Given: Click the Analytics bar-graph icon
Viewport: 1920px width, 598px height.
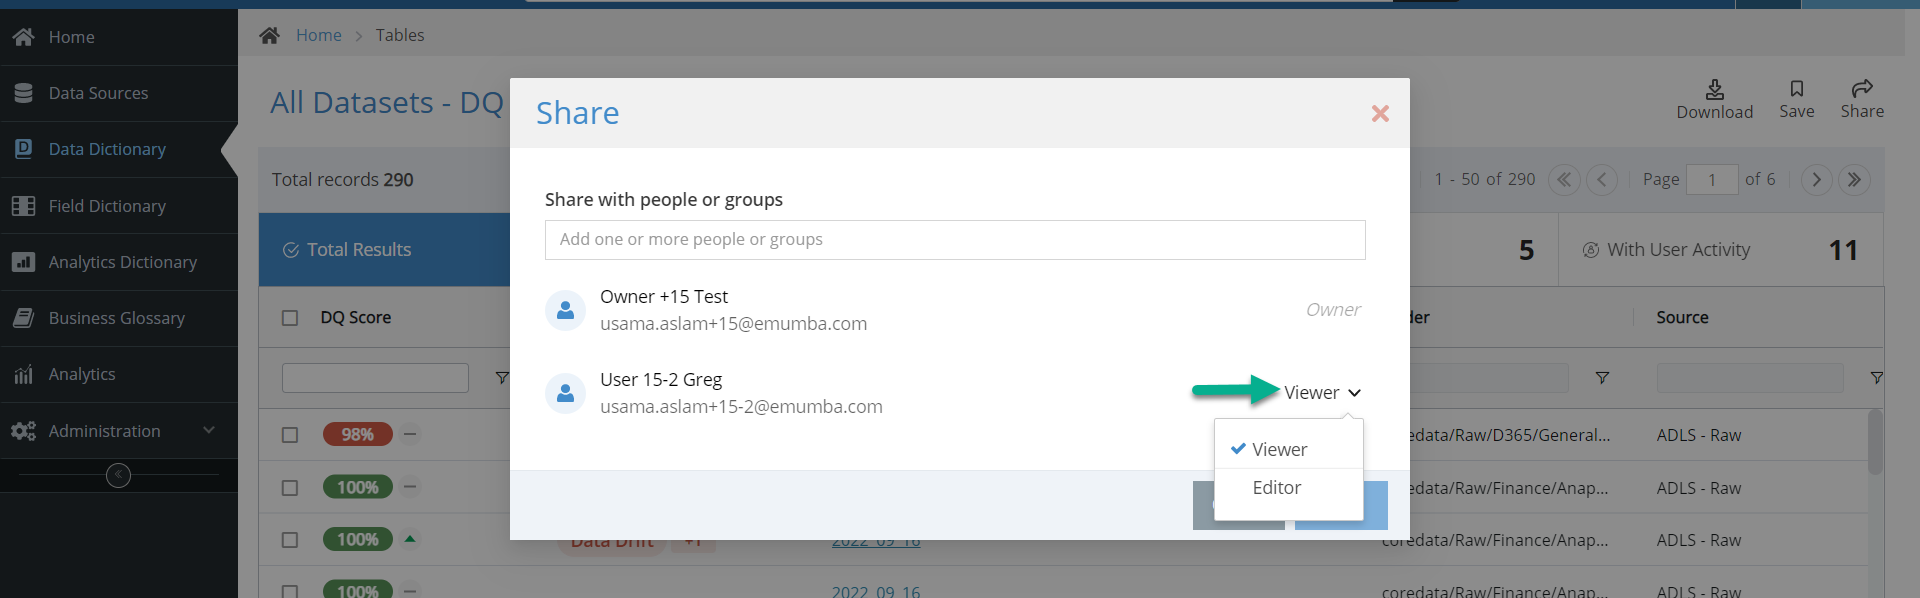Looking at the screenshot, I should (x=23, y=374).
